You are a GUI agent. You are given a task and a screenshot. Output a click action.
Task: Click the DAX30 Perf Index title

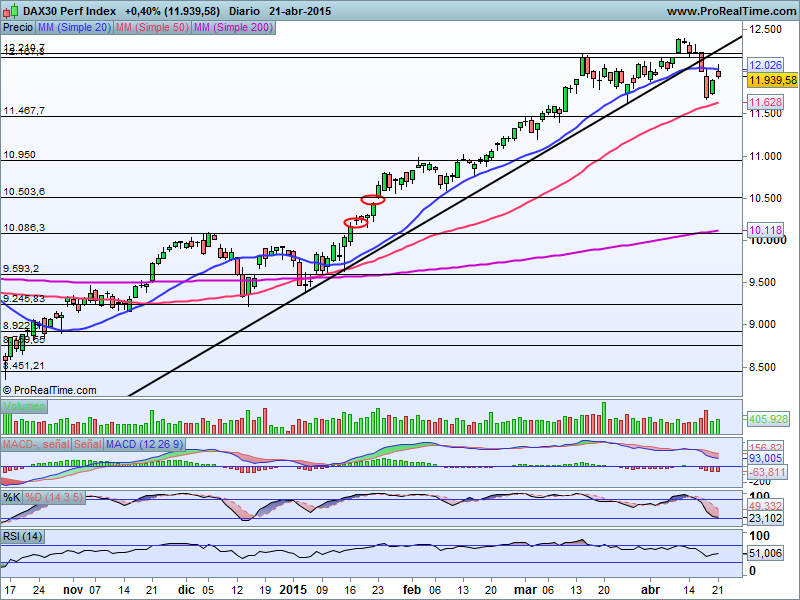pos(69,11)
